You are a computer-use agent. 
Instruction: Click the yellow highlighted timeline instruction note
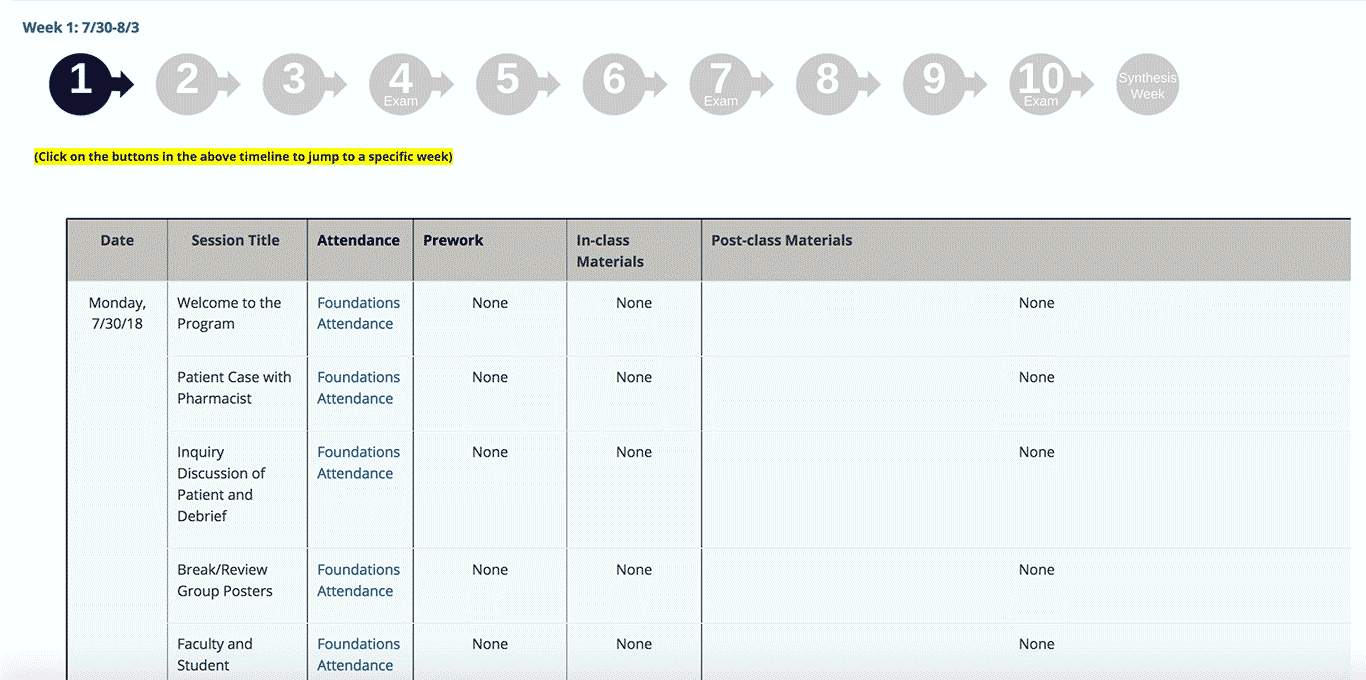[243, 157]
